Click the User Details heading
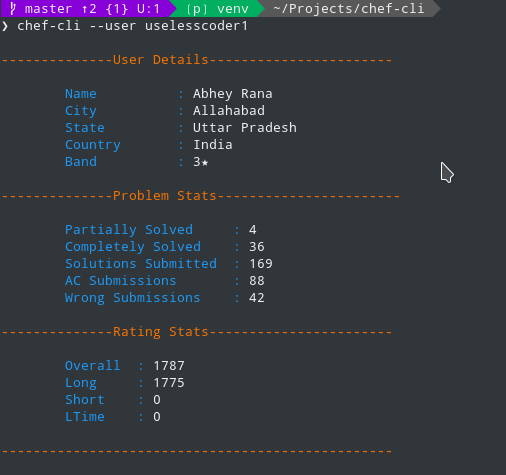The height and width of the screenshot is (475, 506). click(x=161, y=60)
